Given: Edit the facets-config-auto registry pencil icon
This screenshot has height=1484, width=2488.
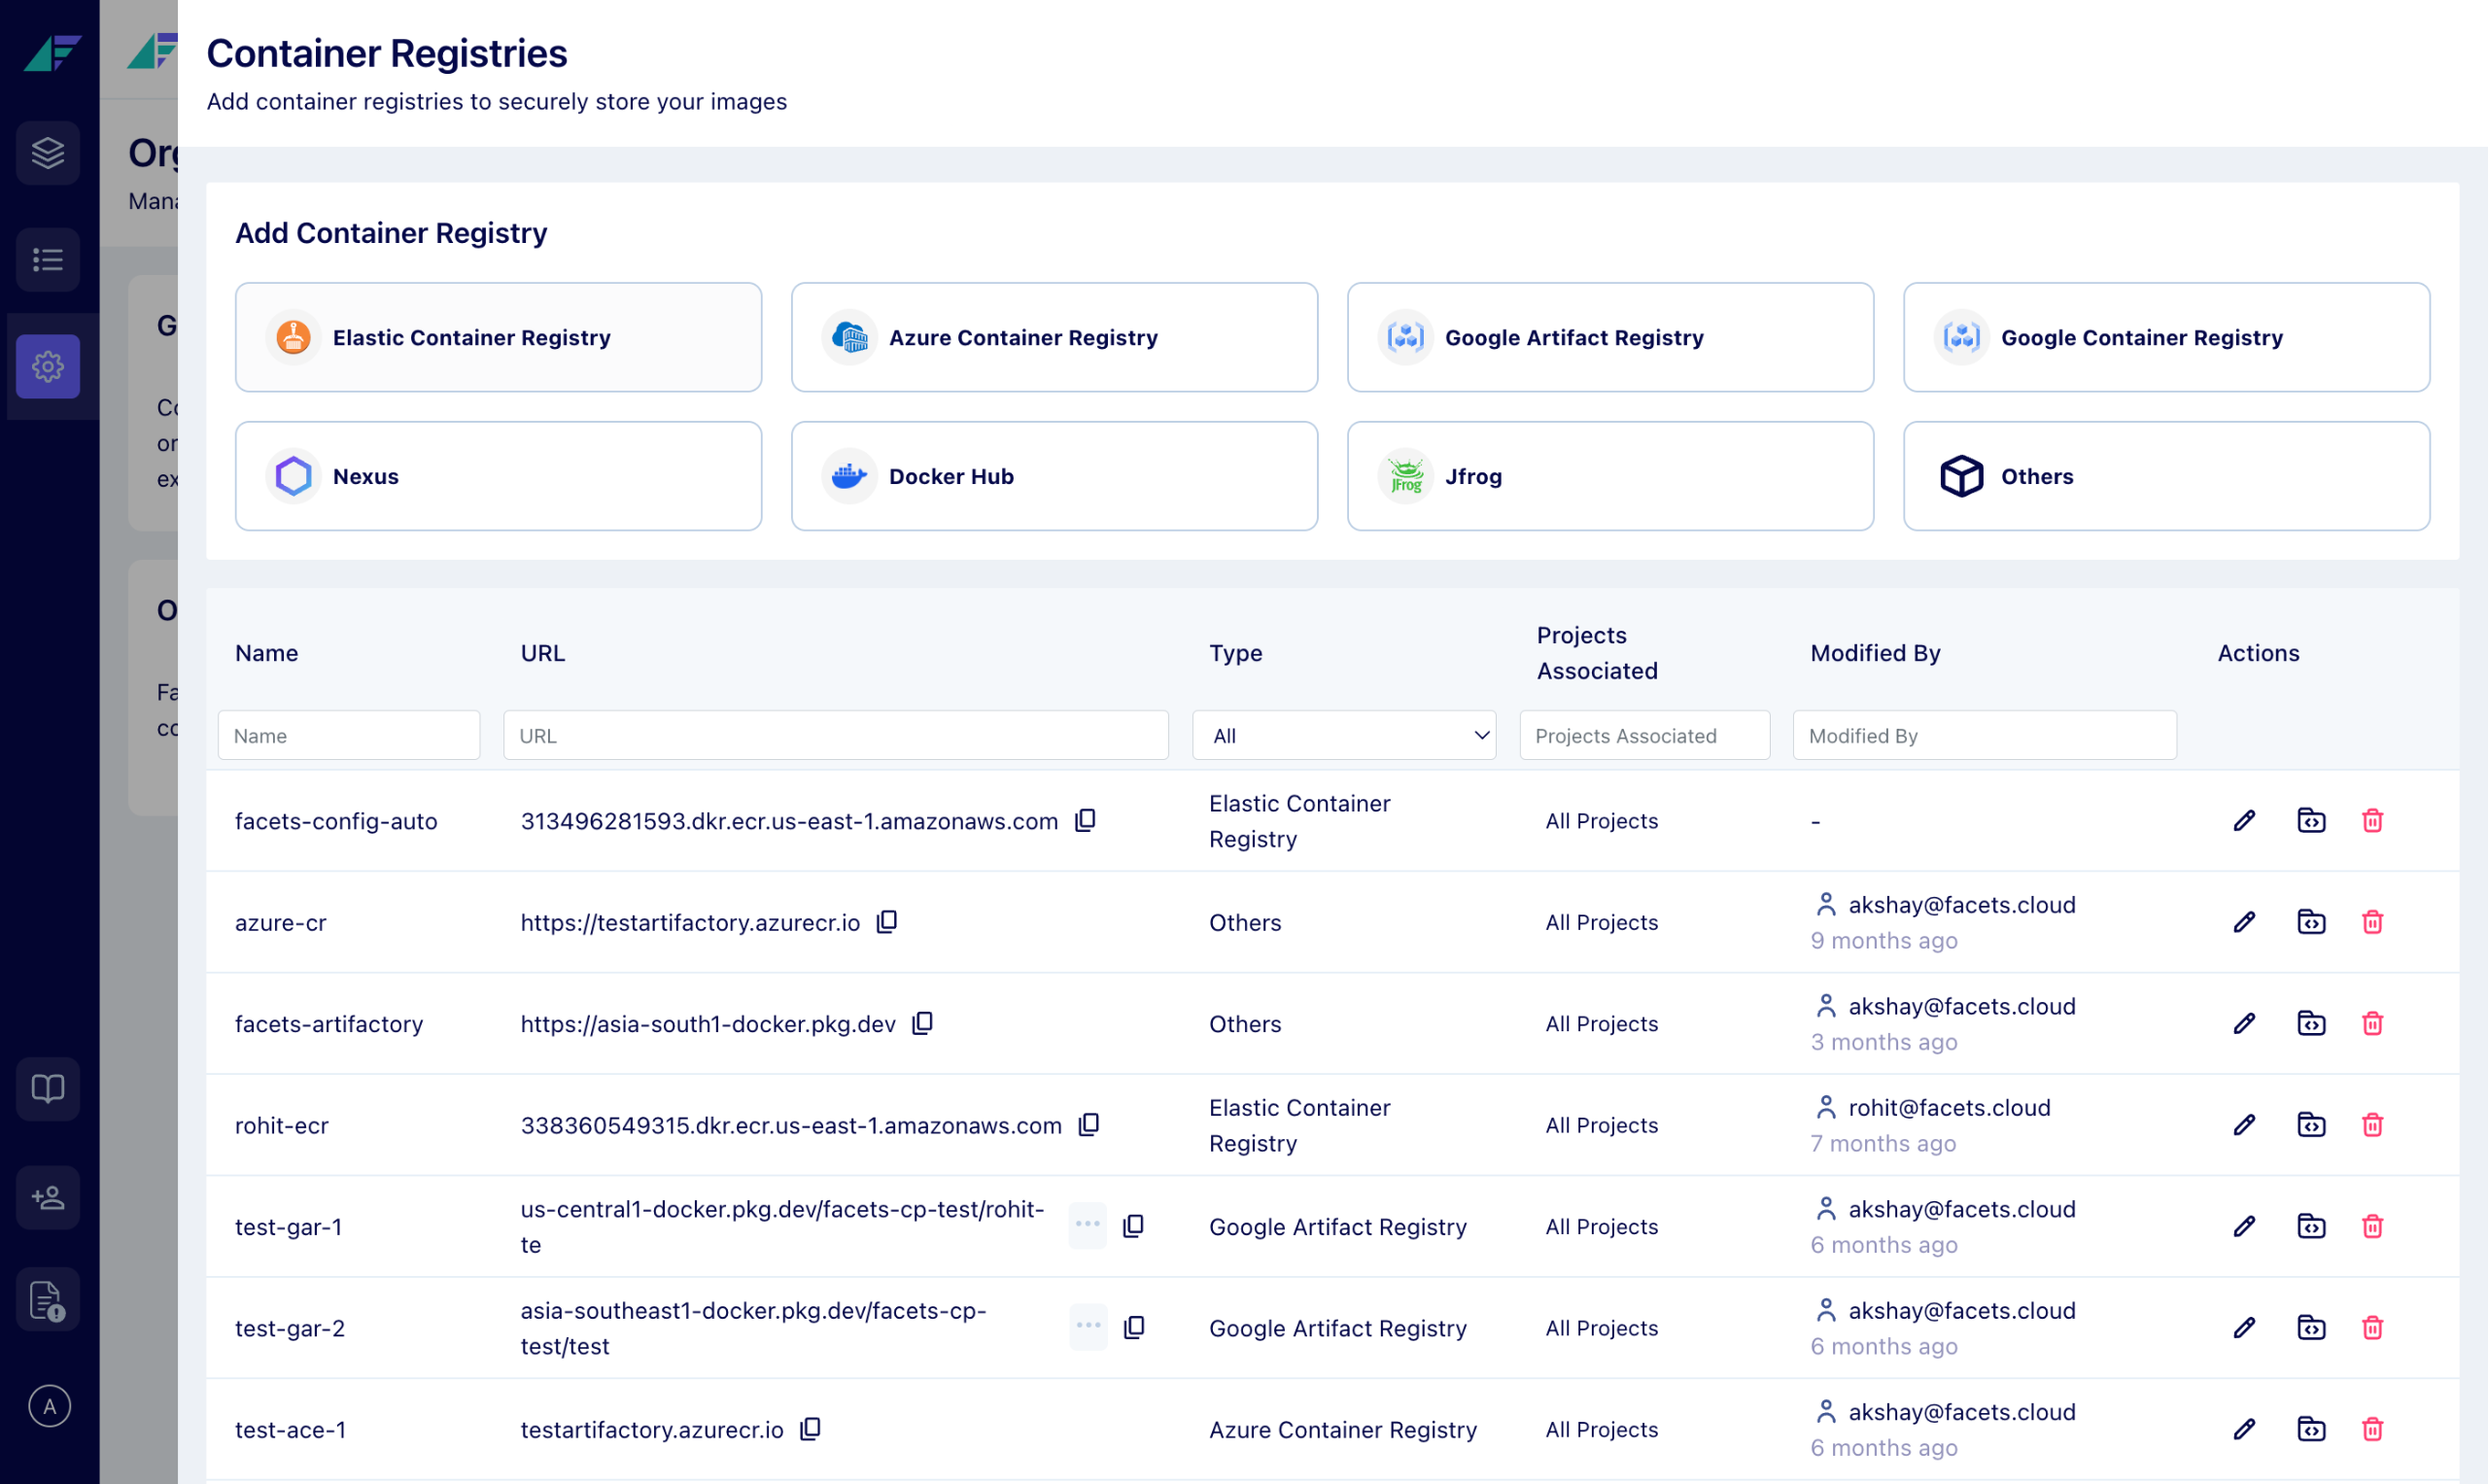Looking at the screenshot, I should click(2244, 821).
